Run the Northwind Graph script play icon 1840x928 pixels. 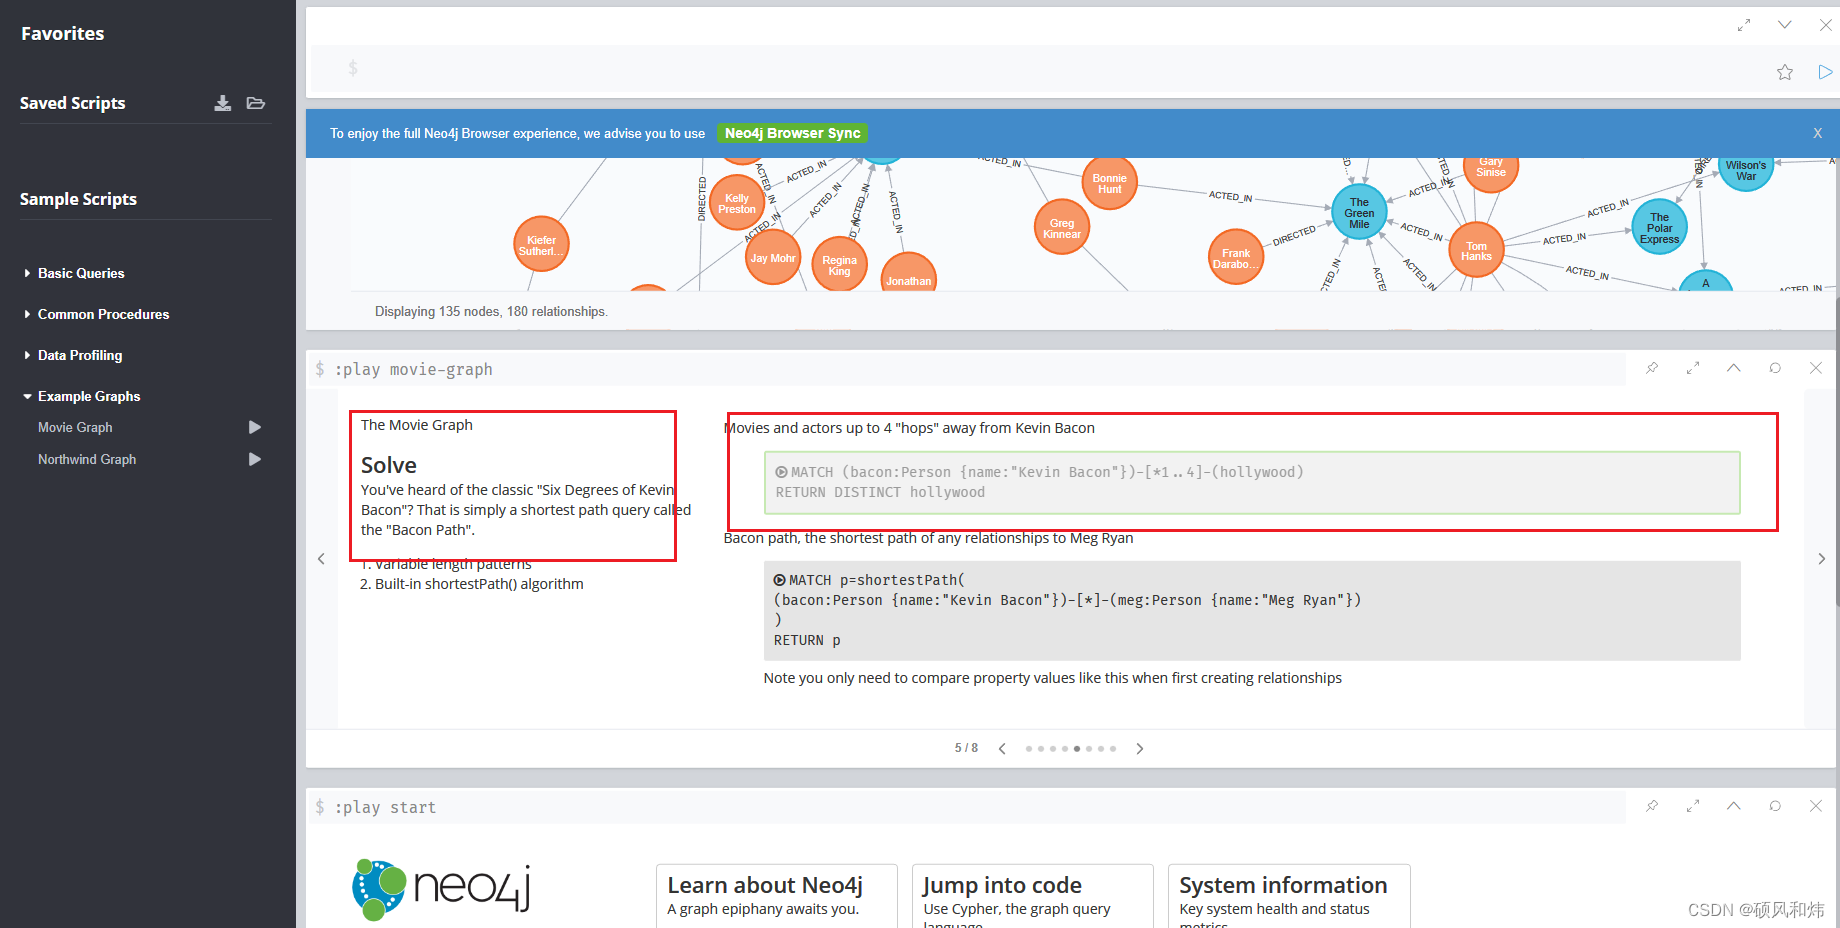(x=255, y=459)
